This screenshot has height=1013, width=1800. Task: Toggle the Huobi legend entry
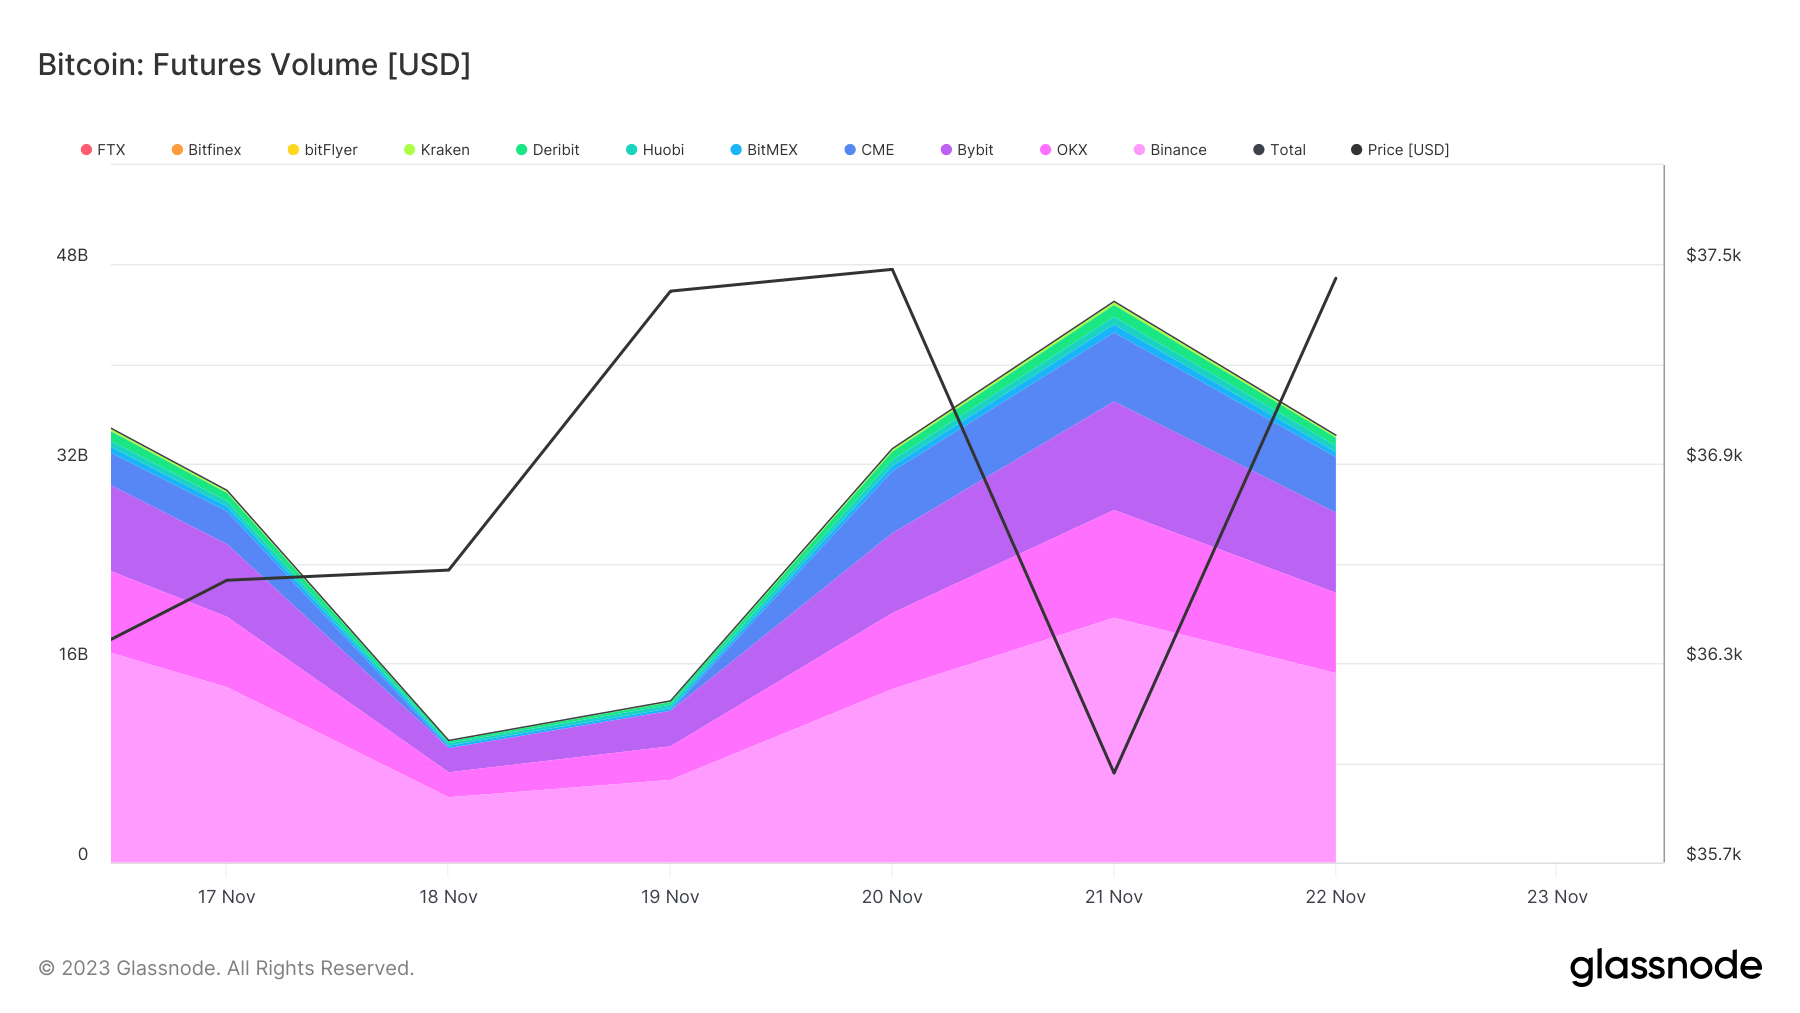click(655, 150)
